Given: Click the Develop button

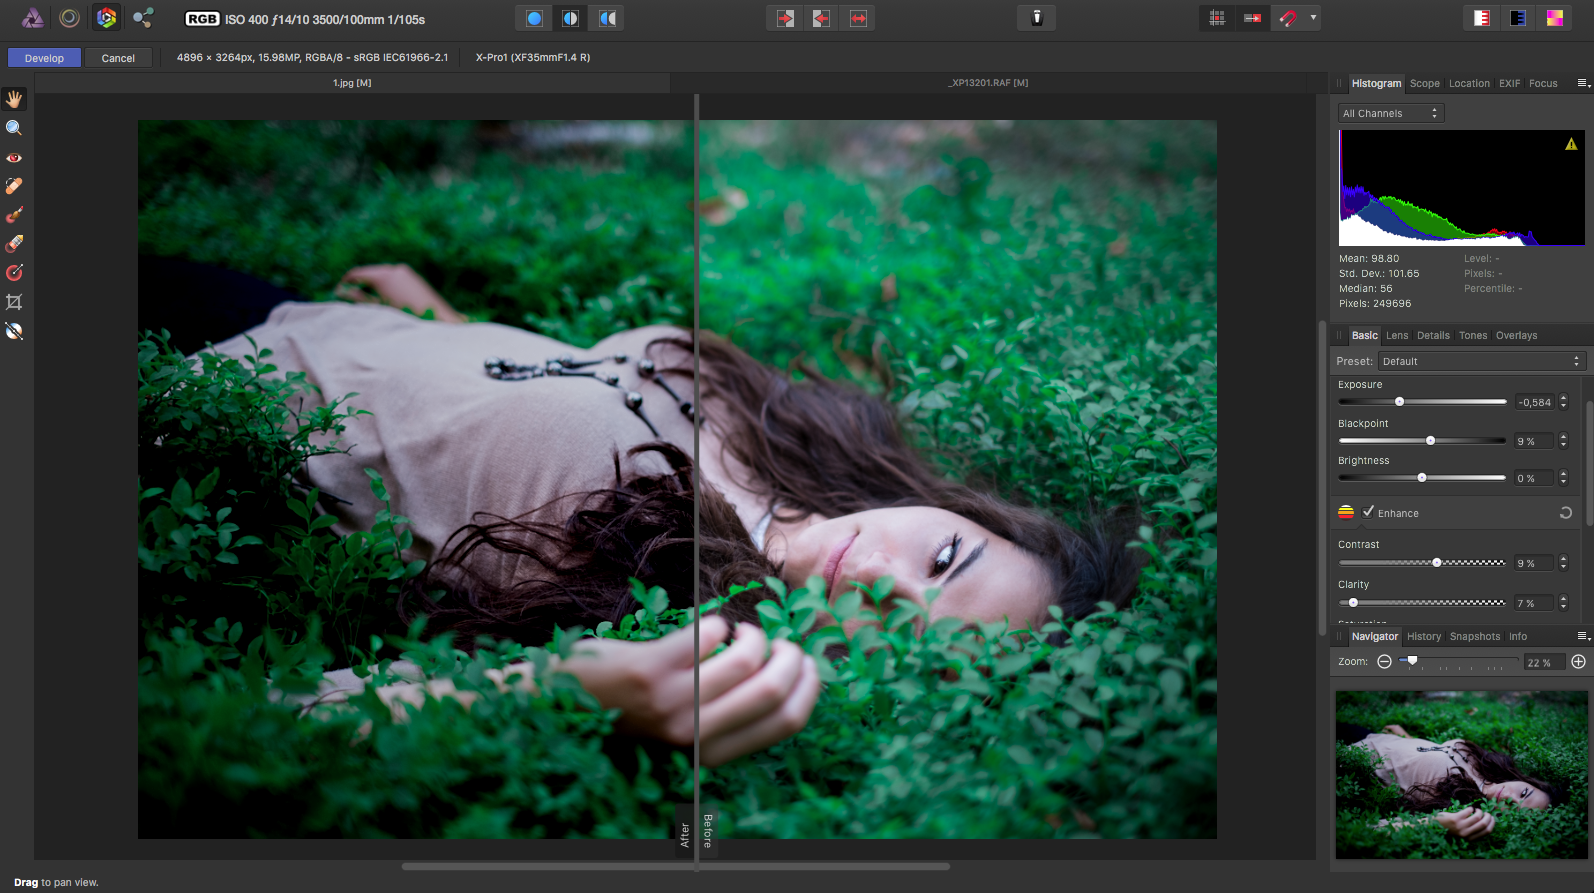Looking at the screenshot, I should (44, 58).
